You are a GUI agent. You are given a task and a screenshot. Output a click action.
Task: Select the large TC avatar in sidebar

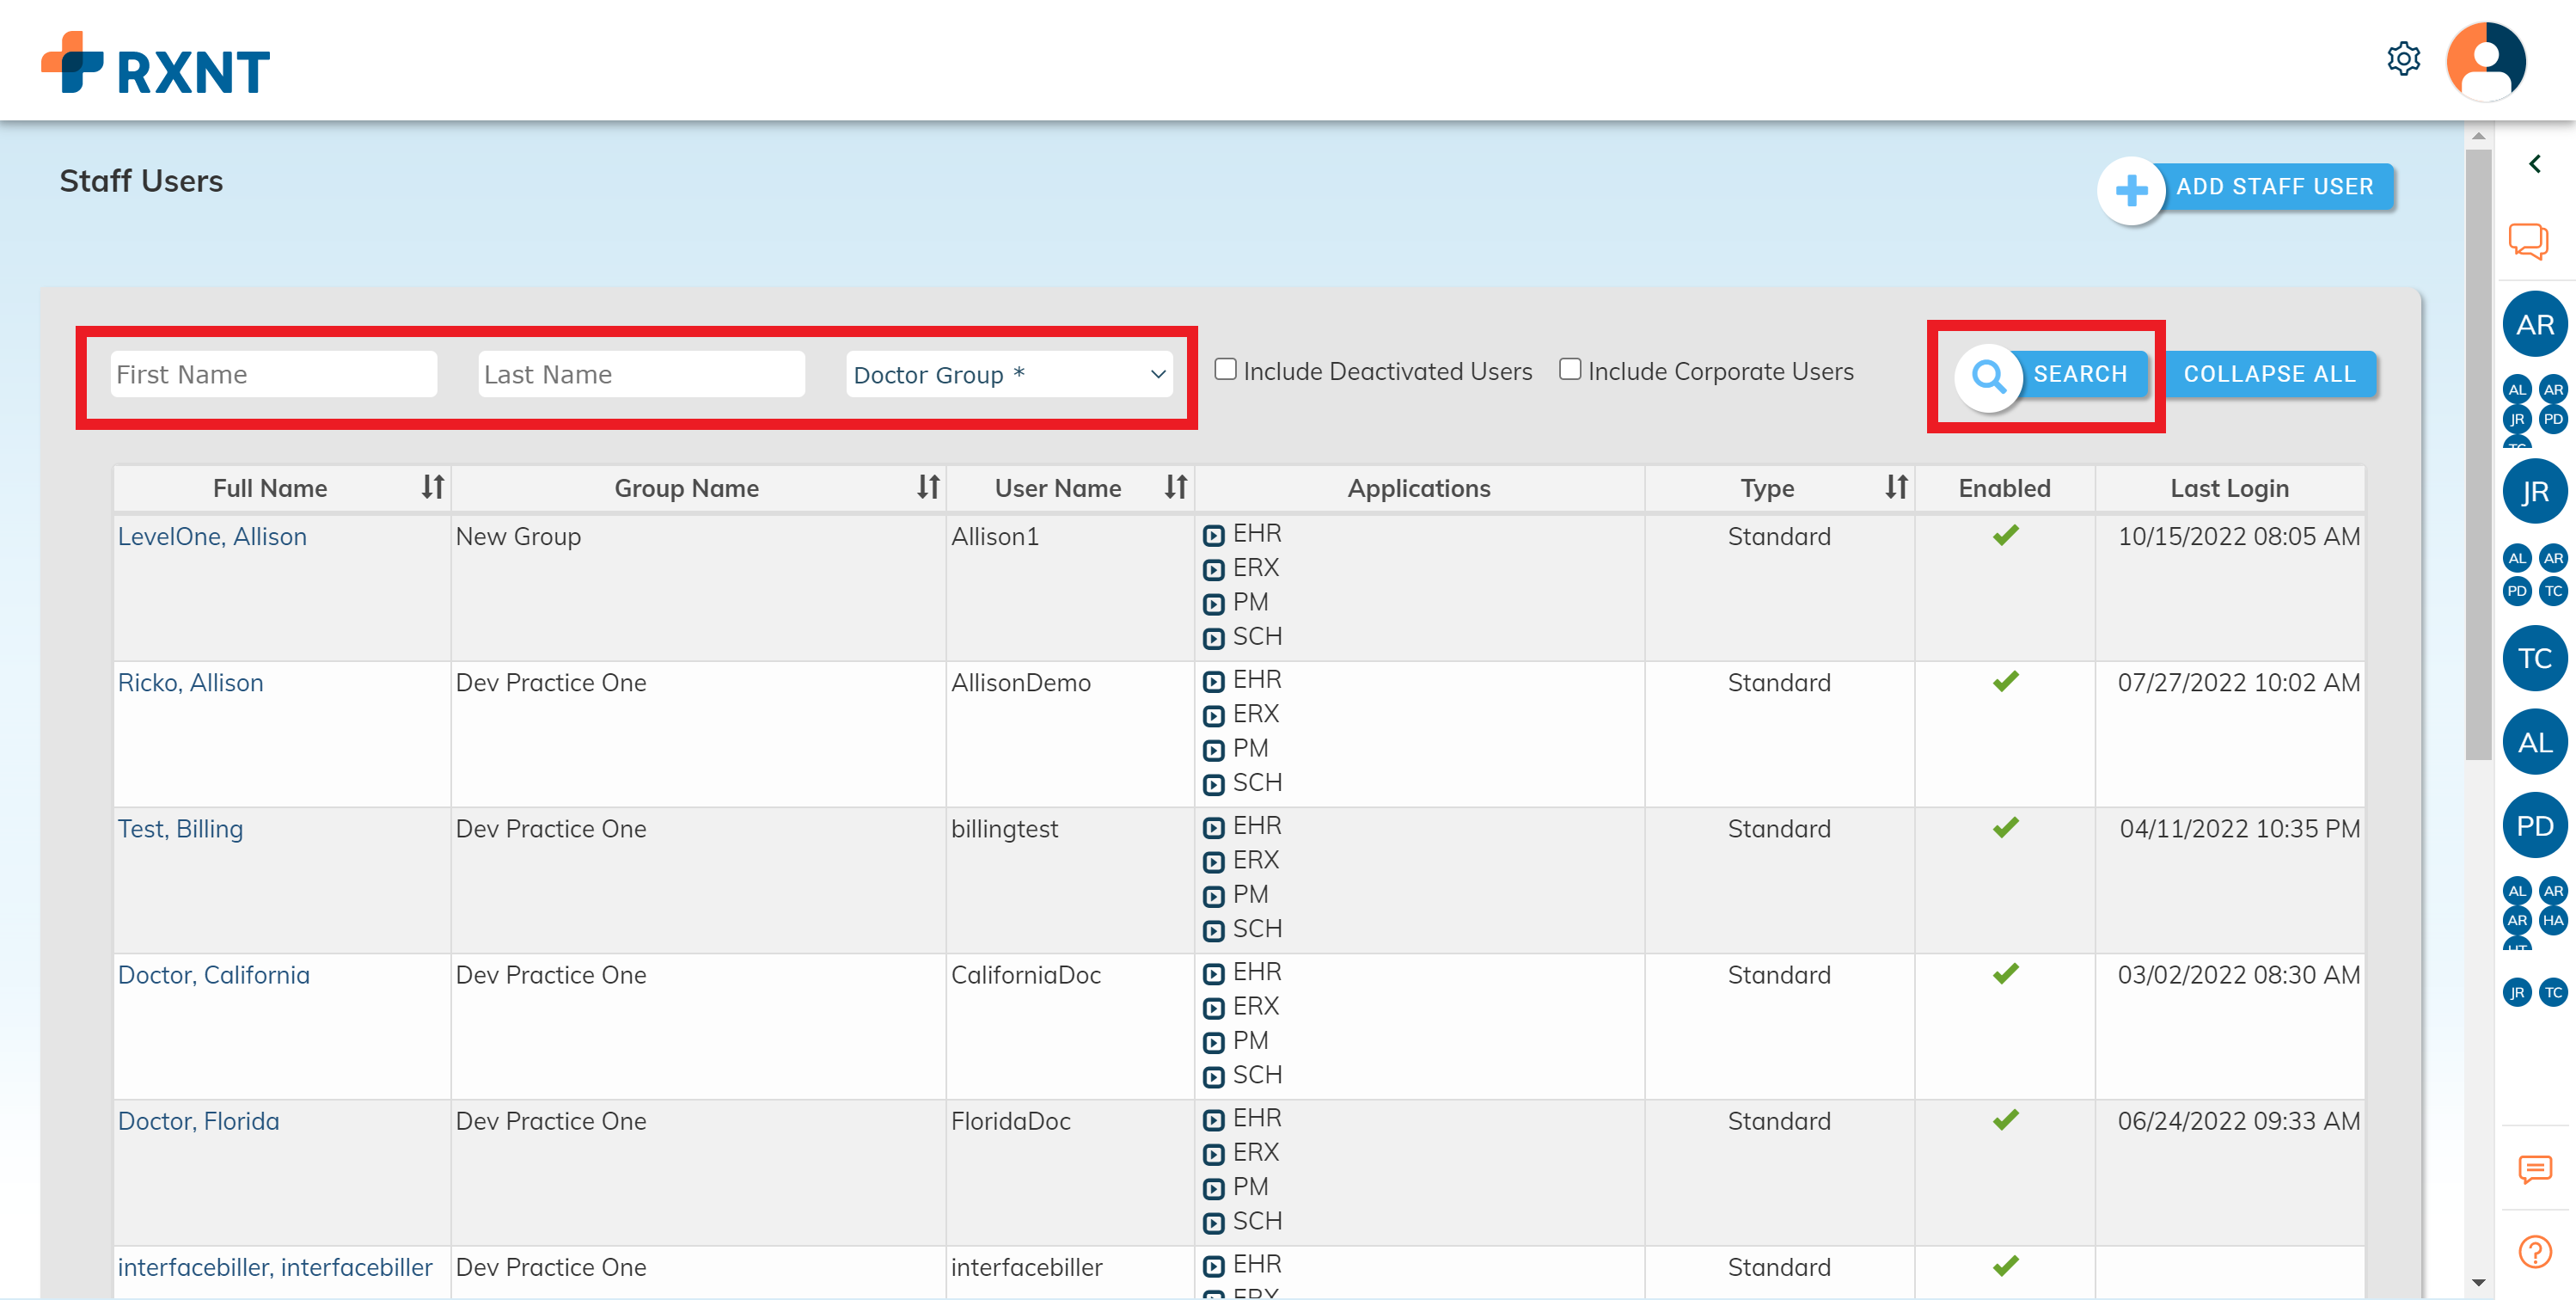(2535, 658)
